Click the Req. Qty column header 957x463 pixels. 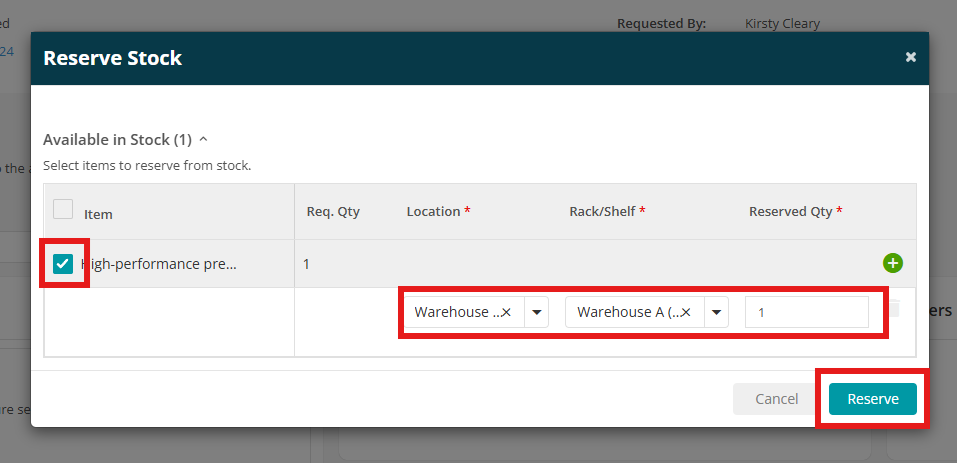coord(333,212)
